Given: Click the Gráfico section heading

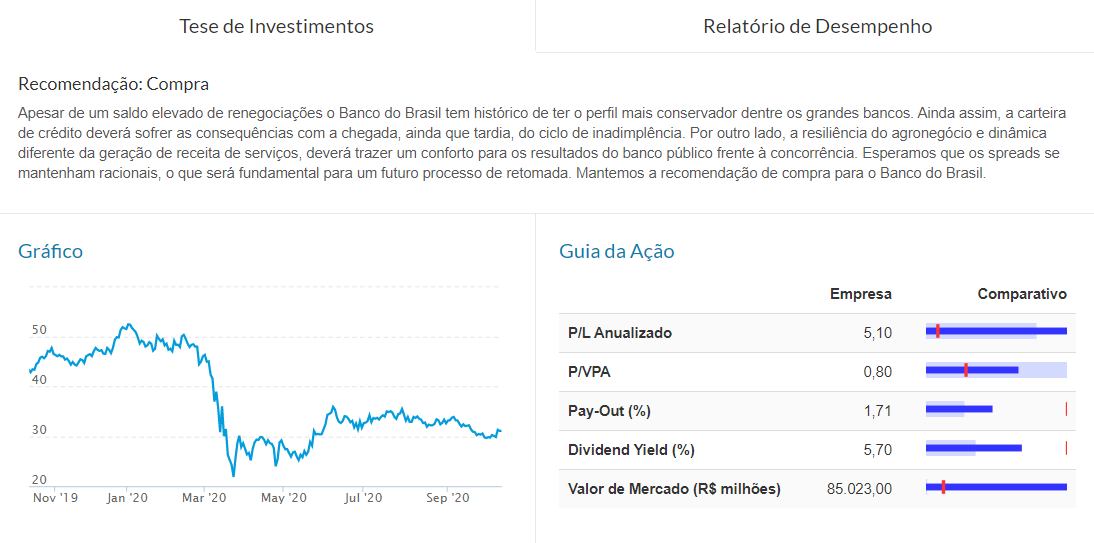Looking at the screenshot, I should [50, 251].
